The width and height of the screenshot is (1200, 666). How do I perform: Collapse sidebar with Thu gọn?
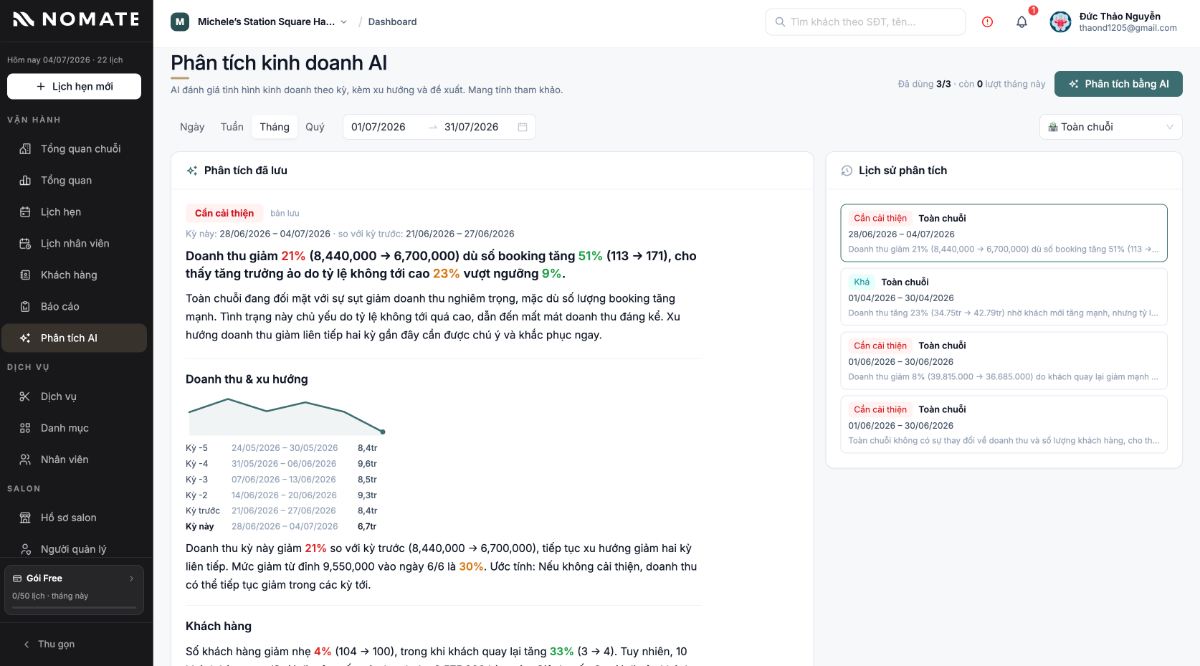coord(49,644)
